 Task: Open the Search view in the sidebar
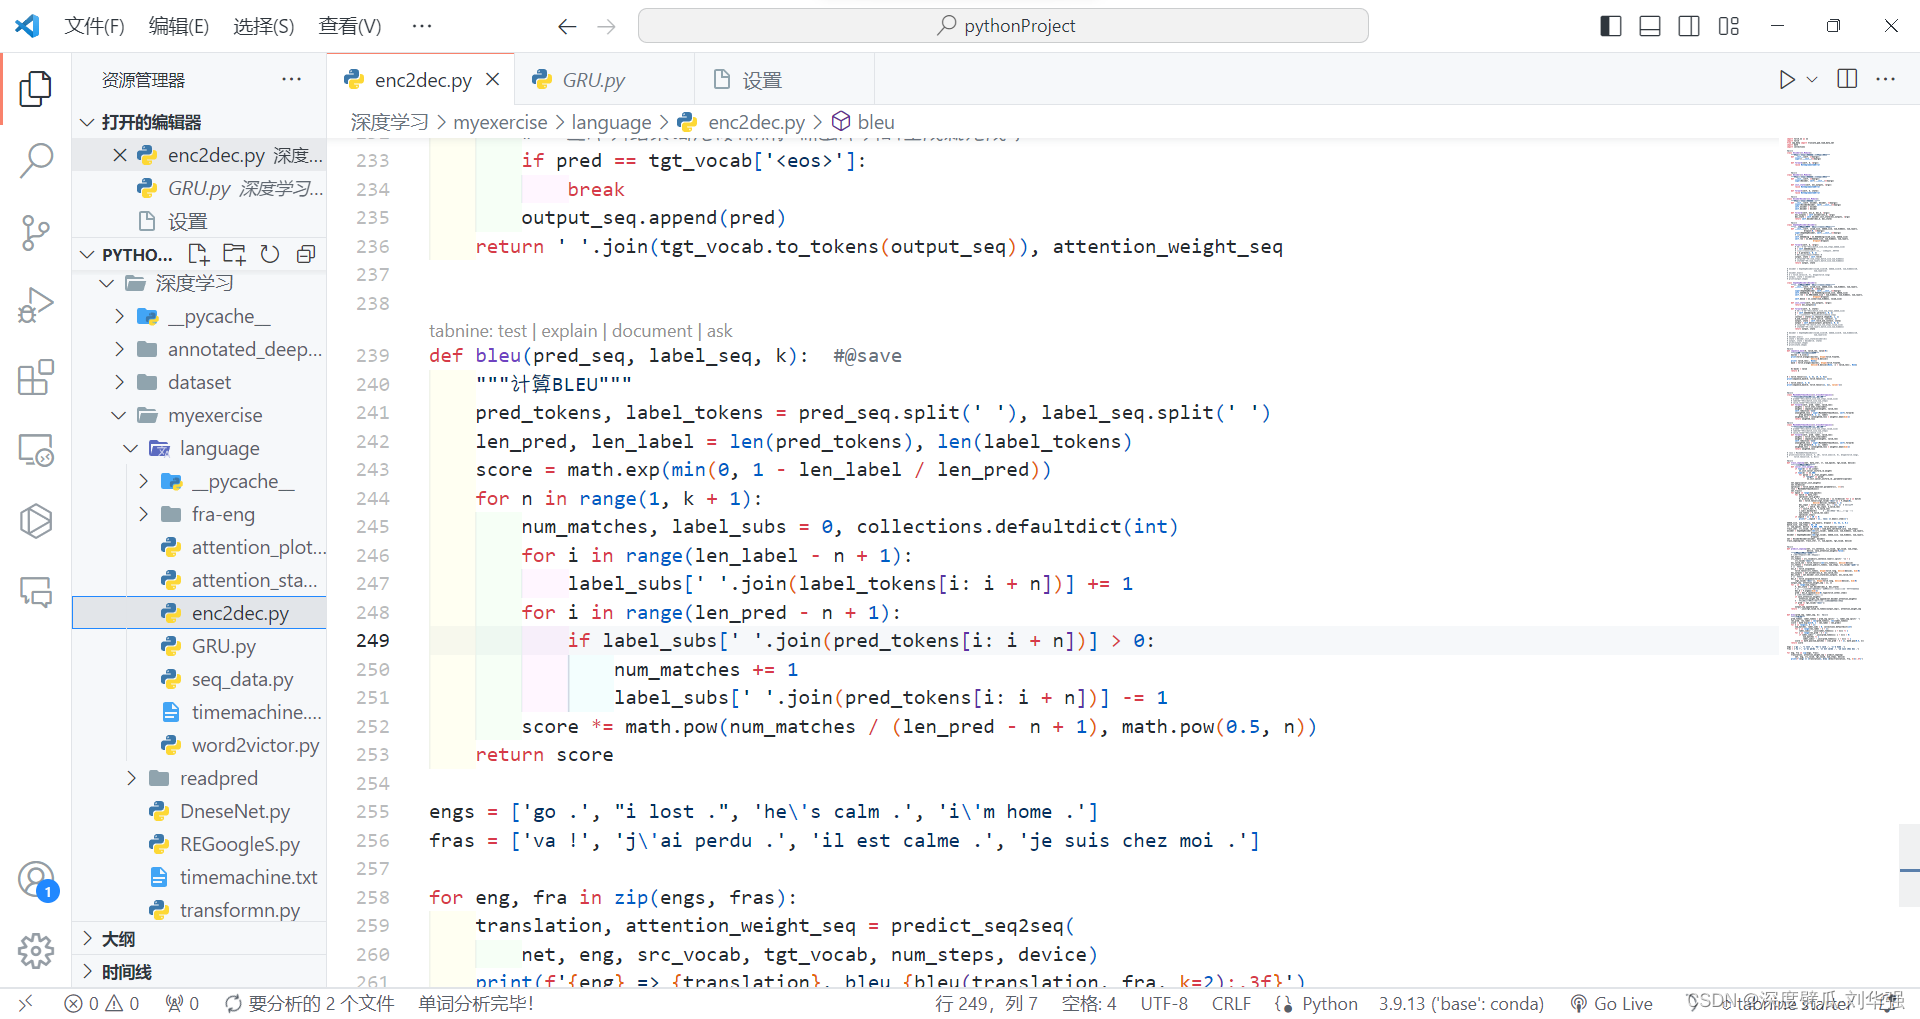tap(36, 160)
